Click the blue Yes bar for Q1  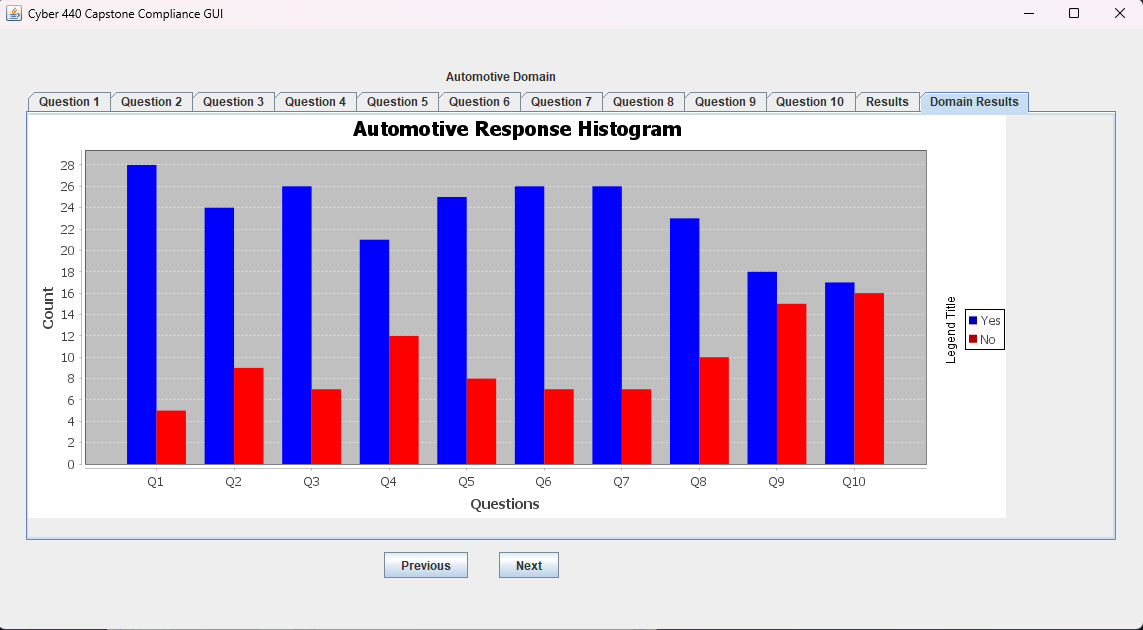141,314
